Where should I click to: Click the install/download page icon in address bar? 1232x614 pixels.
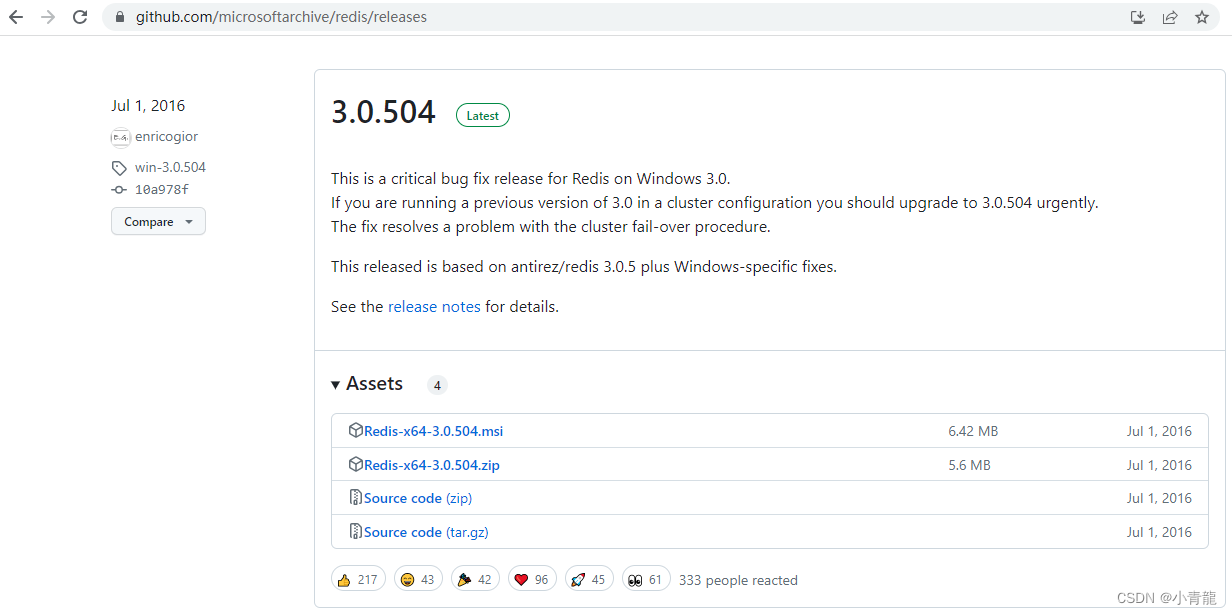(1137, 17)
